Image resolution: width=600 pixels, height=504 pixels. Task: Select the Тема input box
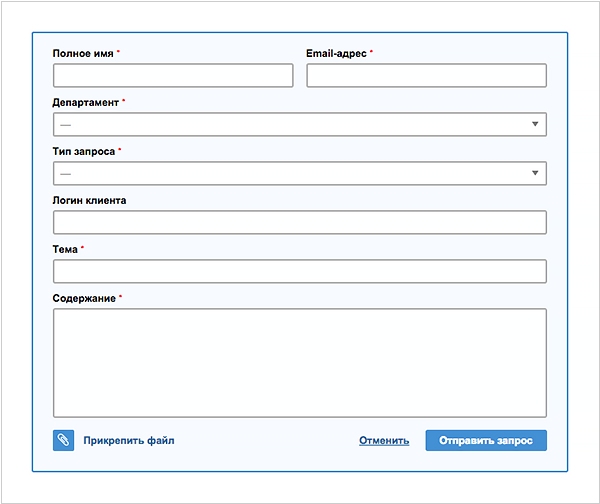pos(300,271)
